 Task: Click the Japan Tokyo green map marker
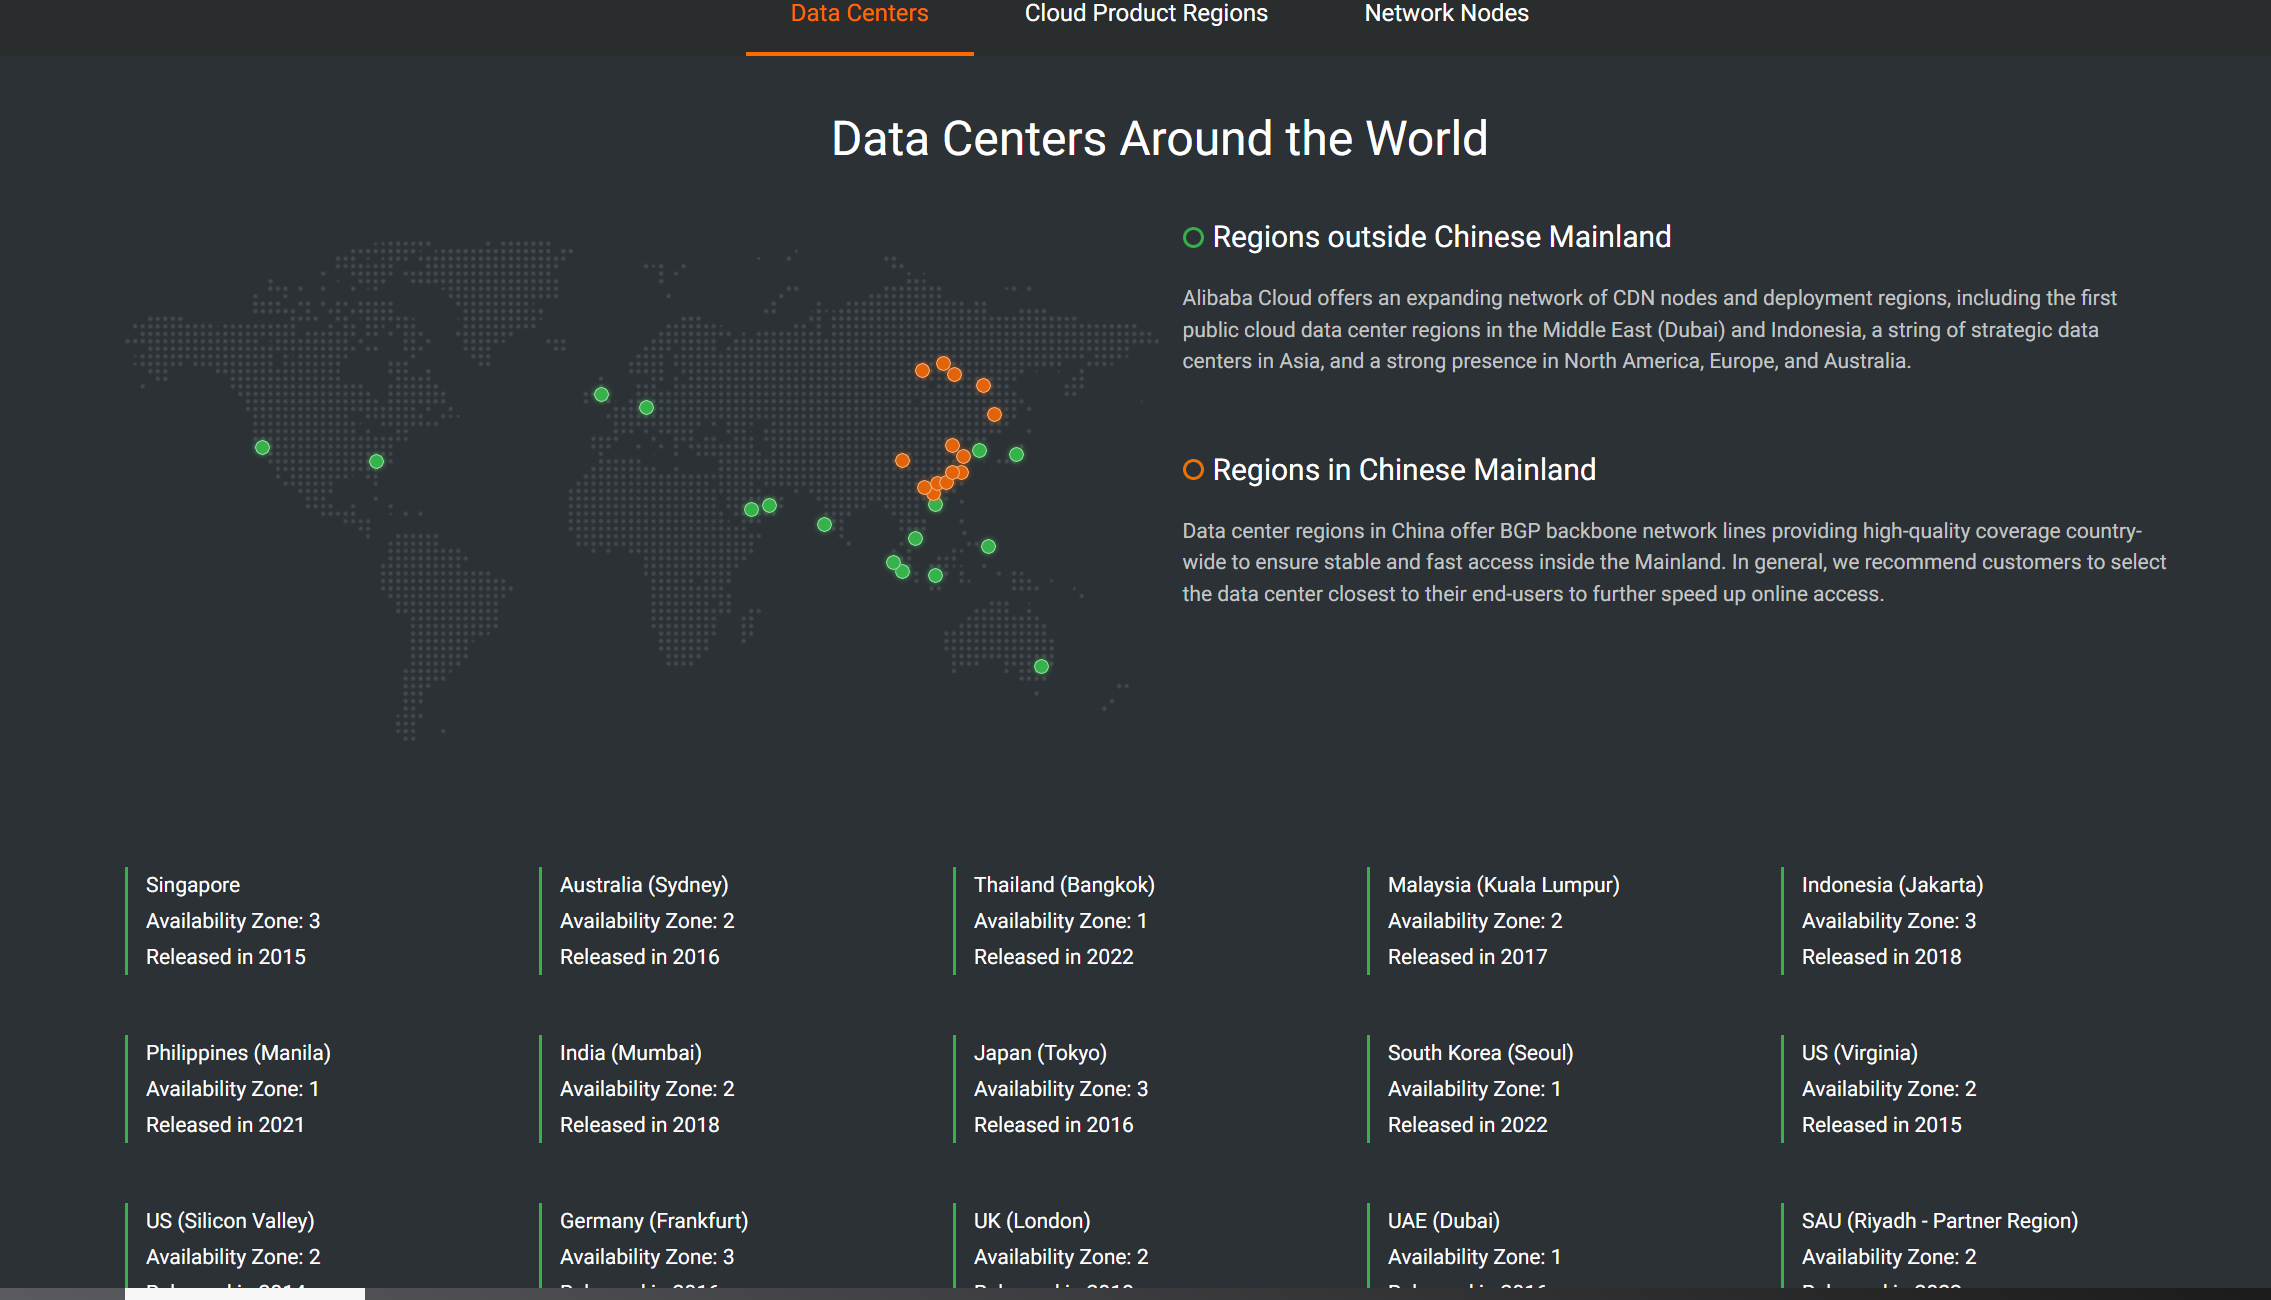1016,454
